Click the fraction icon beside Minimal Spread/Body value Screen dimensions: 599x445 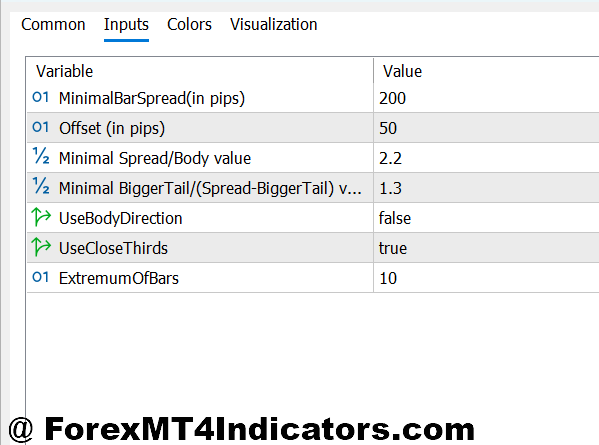pos(41,156)
